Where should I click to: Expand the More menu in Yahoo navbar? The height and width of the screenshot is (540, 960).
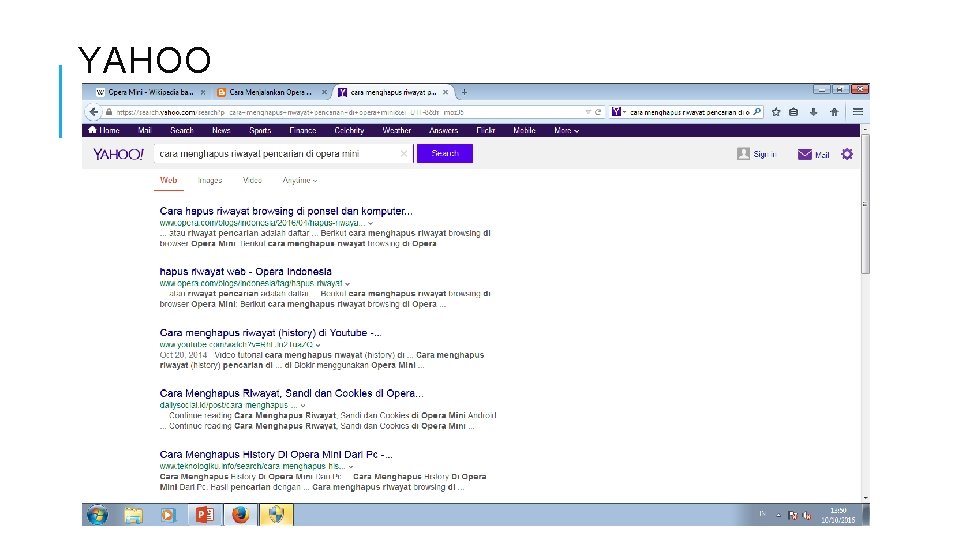(x=566, y=130)
